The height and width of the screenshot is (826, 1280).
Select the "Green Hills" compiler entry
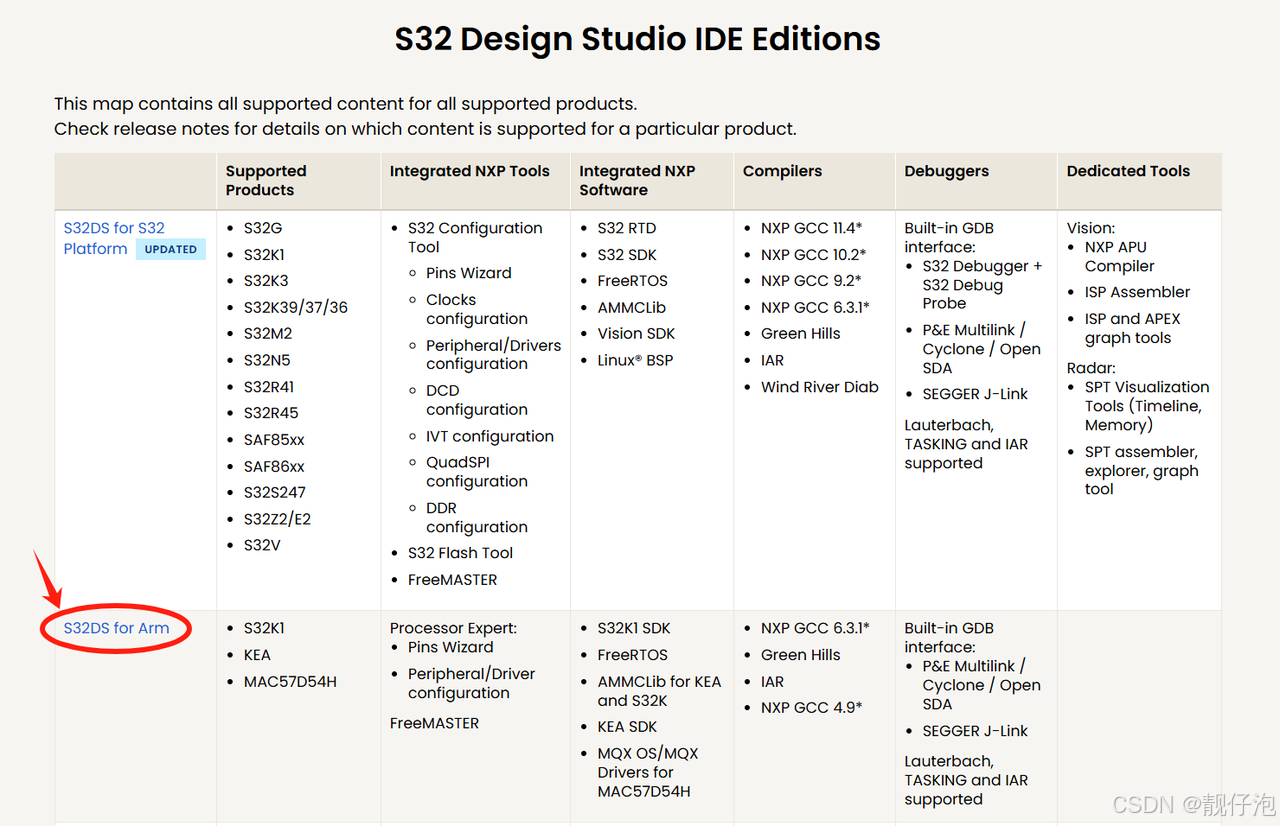pyautogui.click(x=800, y=333)
